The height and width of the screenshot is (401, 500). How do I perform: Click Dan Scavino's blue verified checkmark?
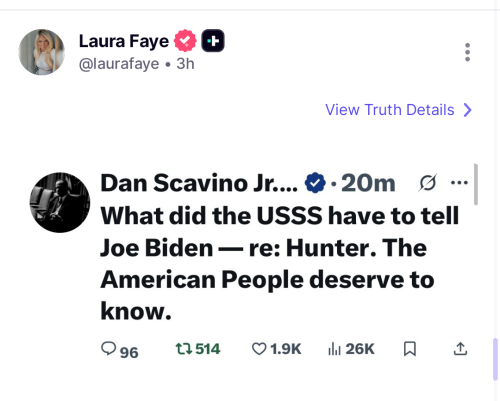pos(315,183)
